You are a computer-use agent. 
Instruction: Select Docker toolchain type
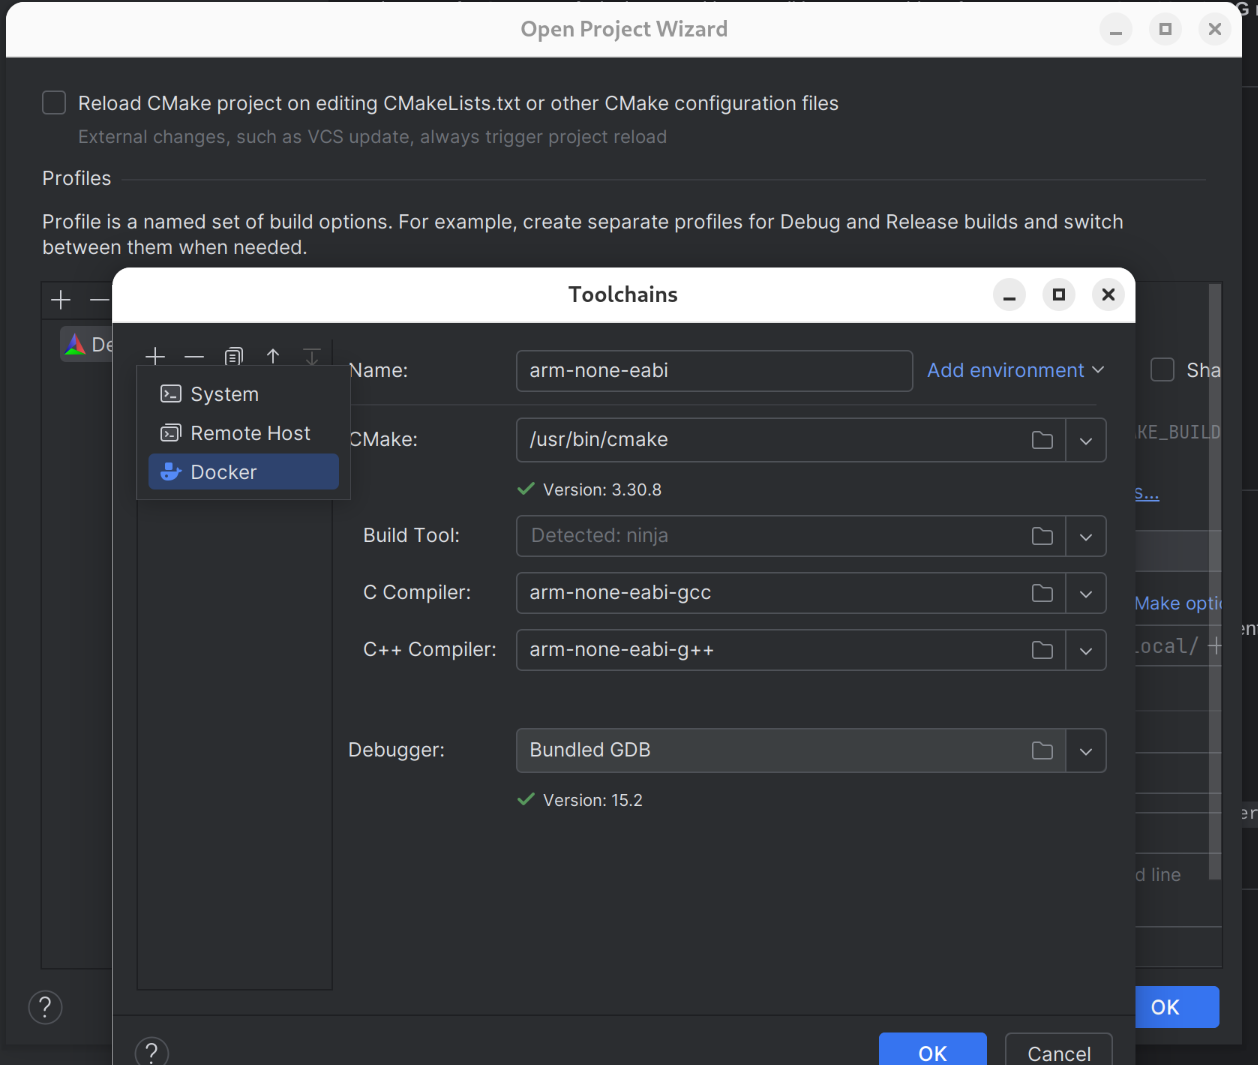tap(243, 472)
